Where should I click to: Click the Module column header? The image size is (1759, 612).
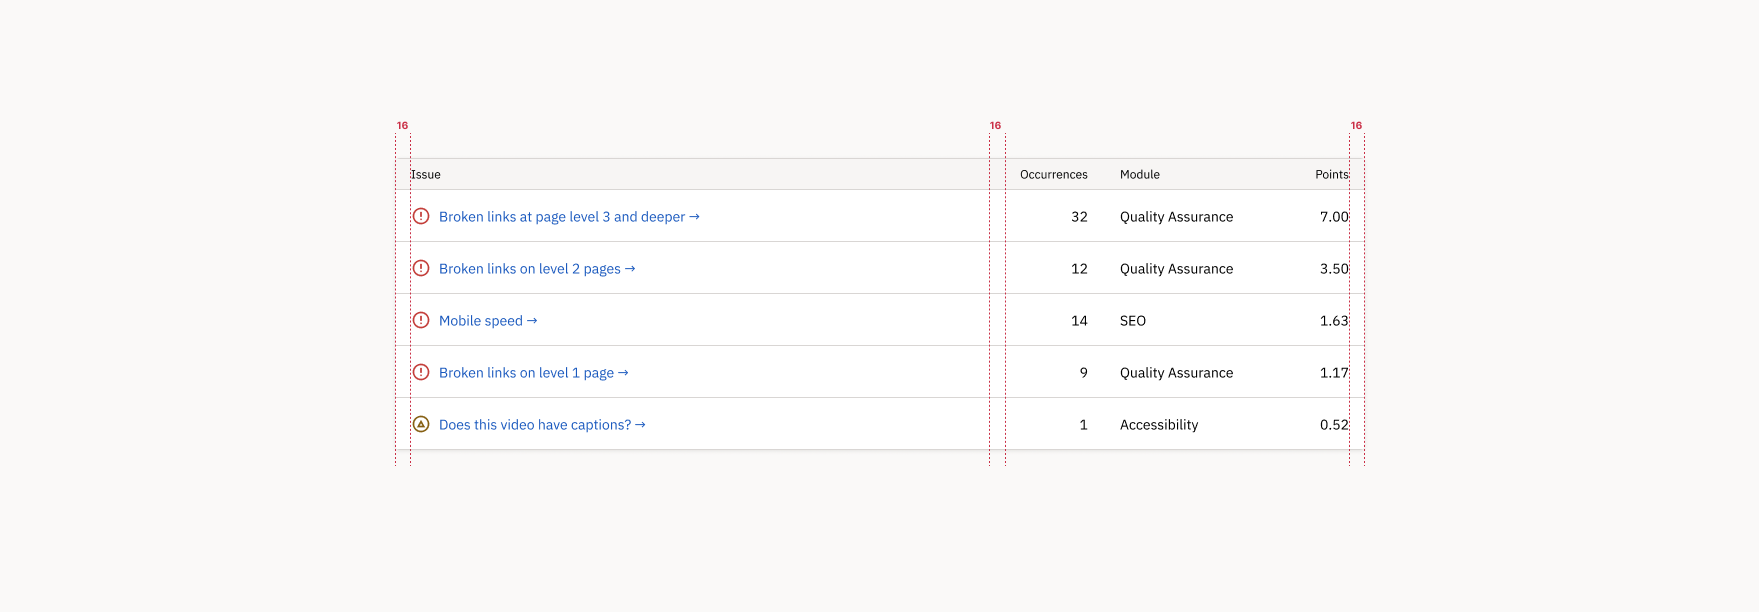[x=1140, y=174]
